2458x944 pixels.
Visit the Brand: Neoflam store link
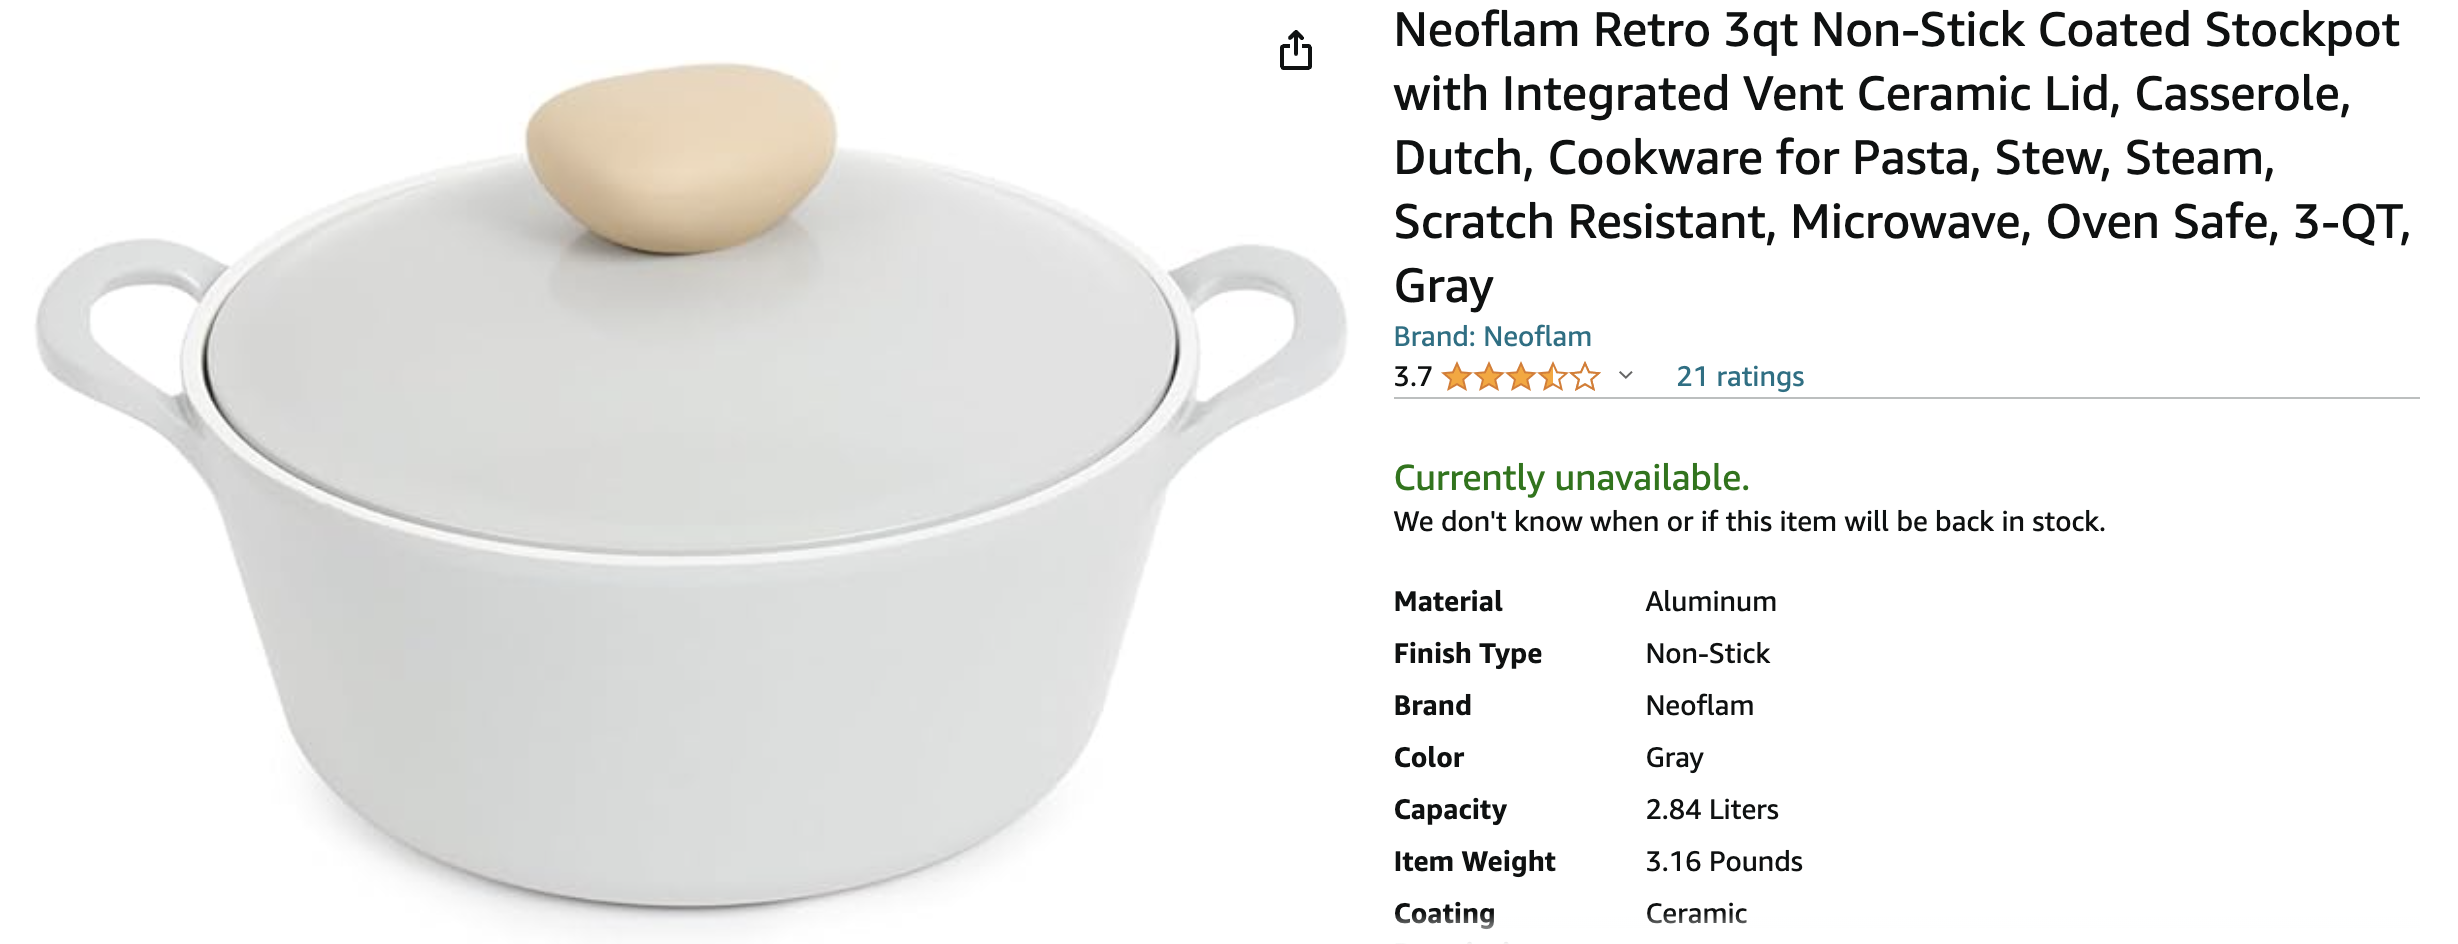coord(1492,336)
